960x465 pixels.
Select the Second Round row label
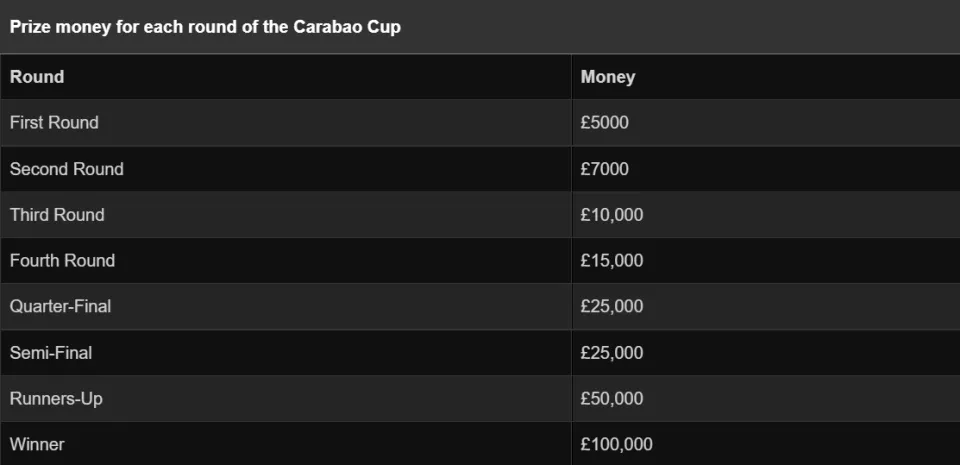tap(67, 169)
